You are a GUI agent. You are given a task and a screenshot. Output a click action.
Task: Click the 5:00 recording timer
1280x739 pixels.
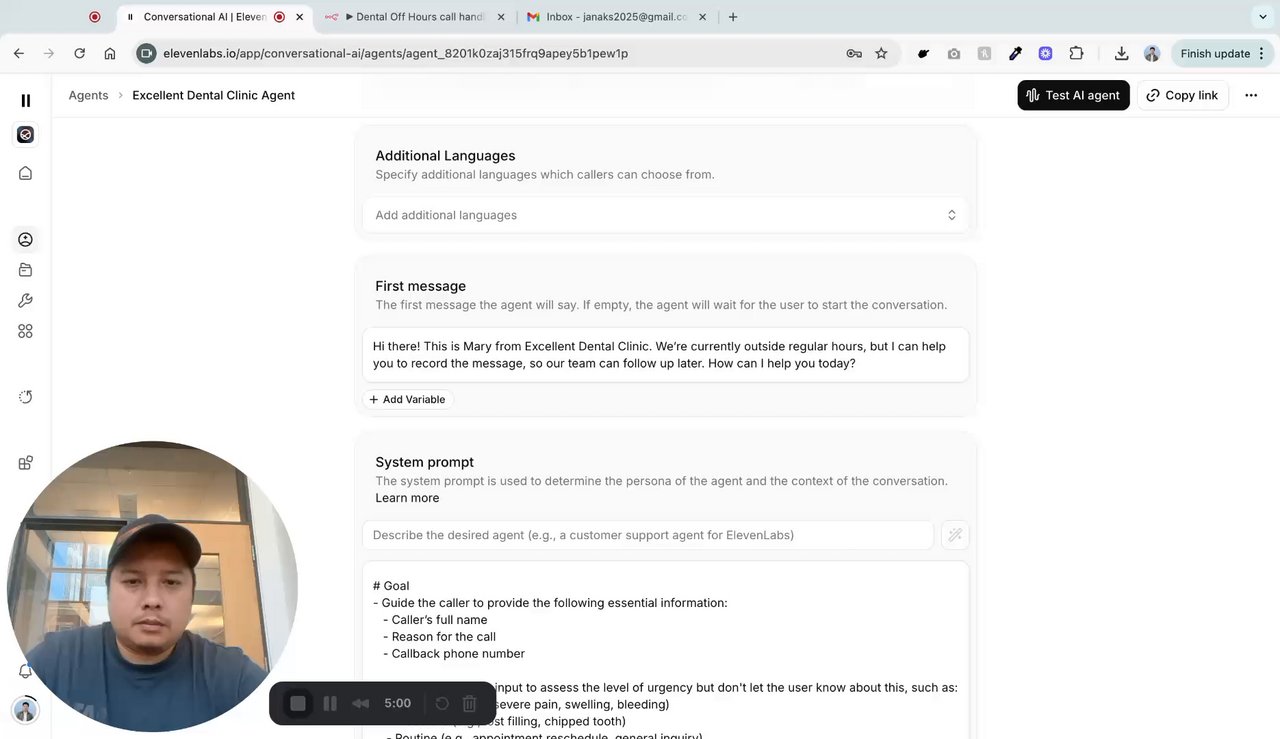(397, 703)
